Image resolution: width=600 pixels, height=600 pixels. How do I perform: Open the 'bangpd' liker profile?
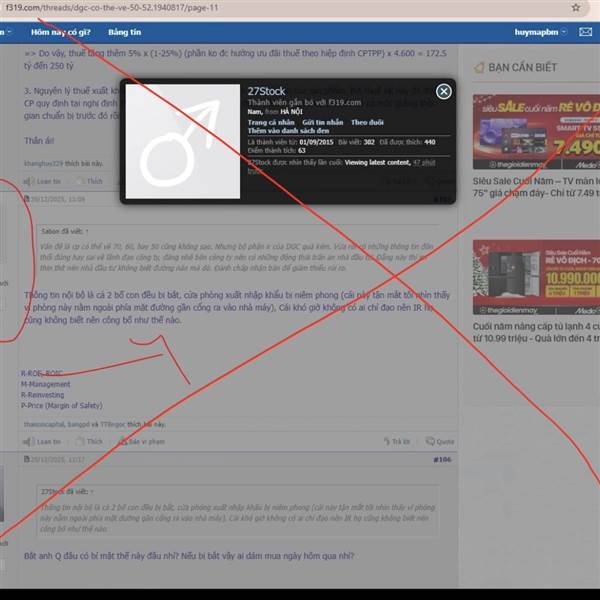coord(78,424)
